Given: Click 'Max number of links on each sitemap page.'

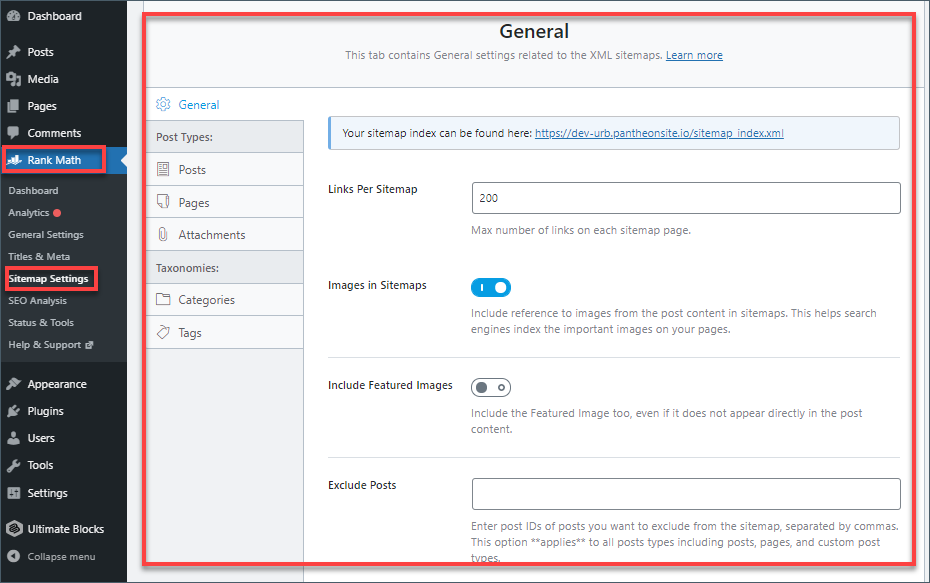Looking at the screenshot, I should 581,230.
